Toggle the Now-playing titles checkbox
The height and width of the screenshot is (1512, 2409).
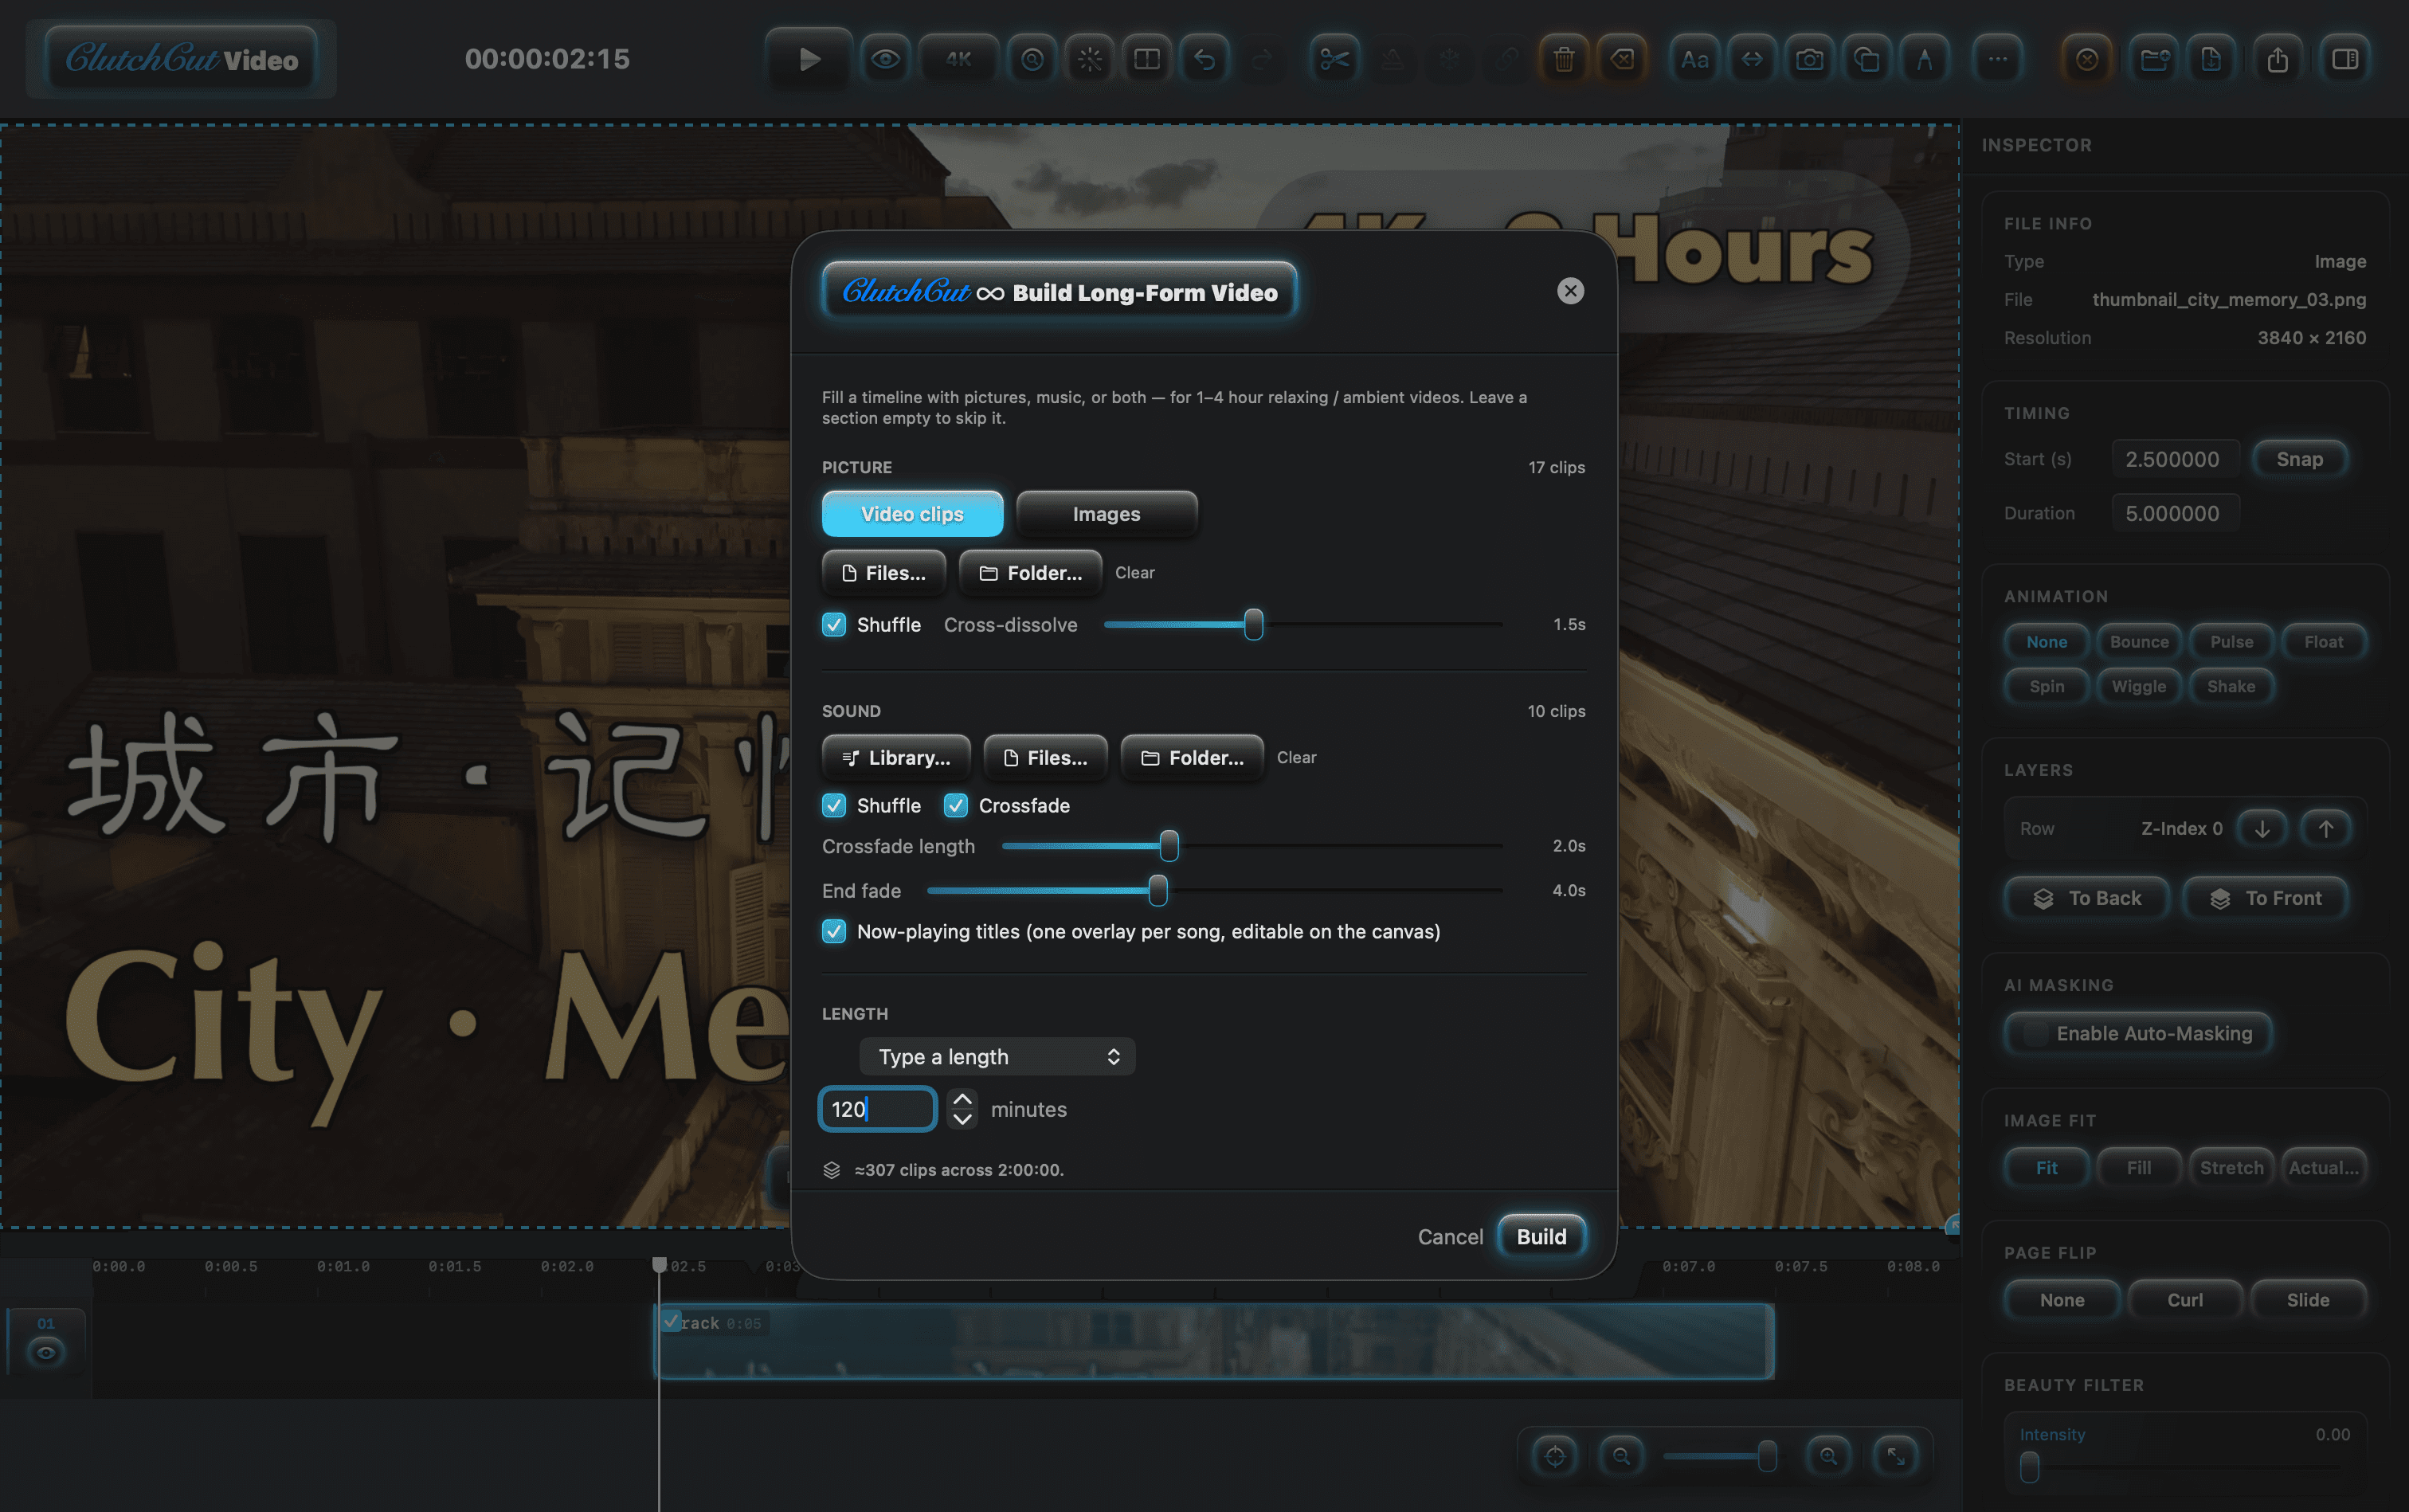coord(834,932)
